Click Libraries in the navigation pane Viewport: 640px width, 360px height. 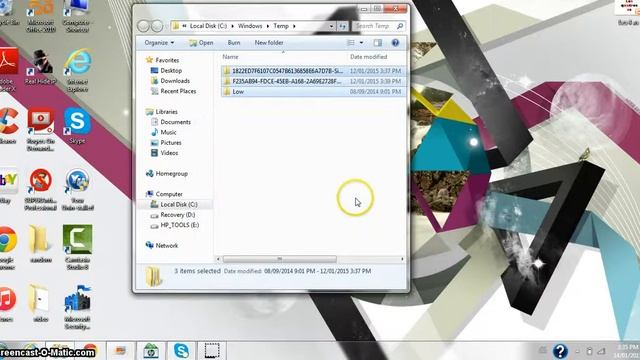point(166,111)
